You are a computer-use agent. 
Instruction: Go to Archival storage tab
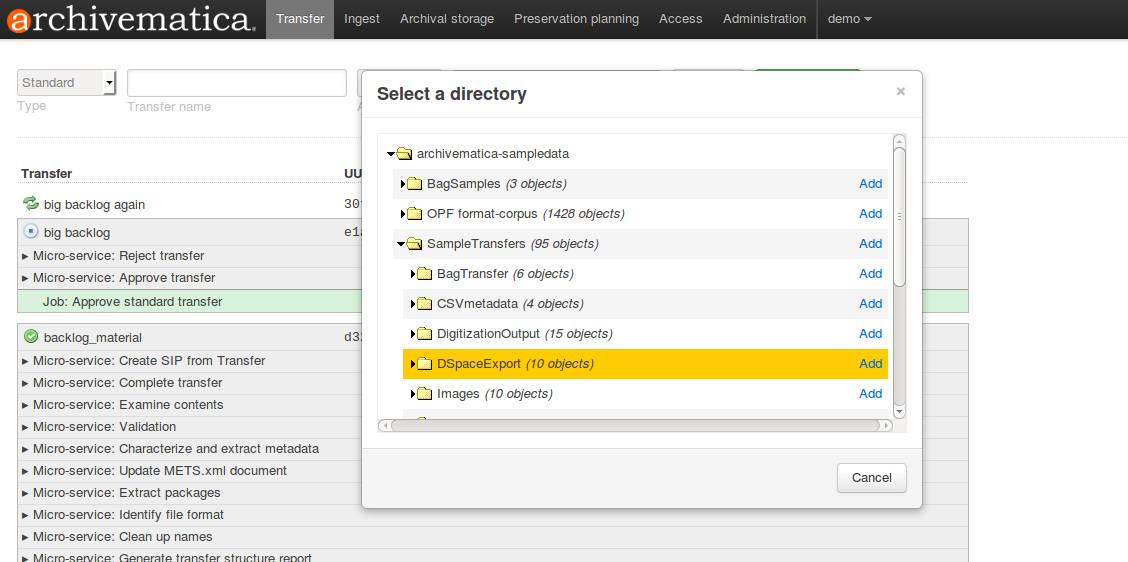tap(447, 19)
